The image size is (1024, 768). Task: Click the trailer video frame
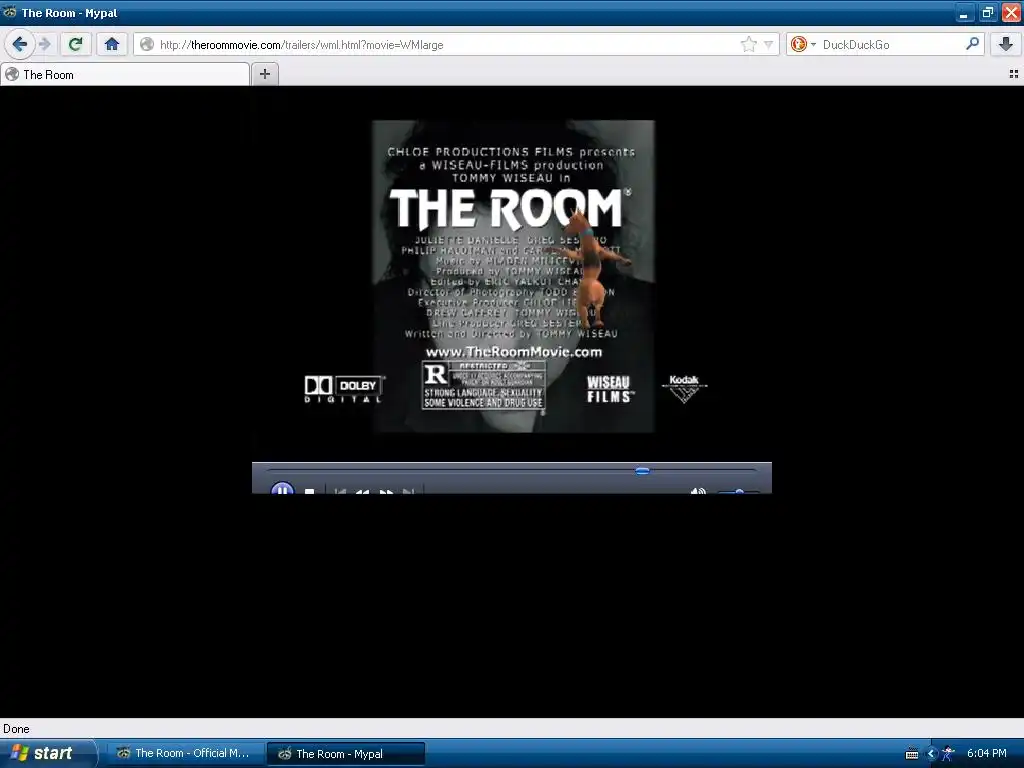513,276
